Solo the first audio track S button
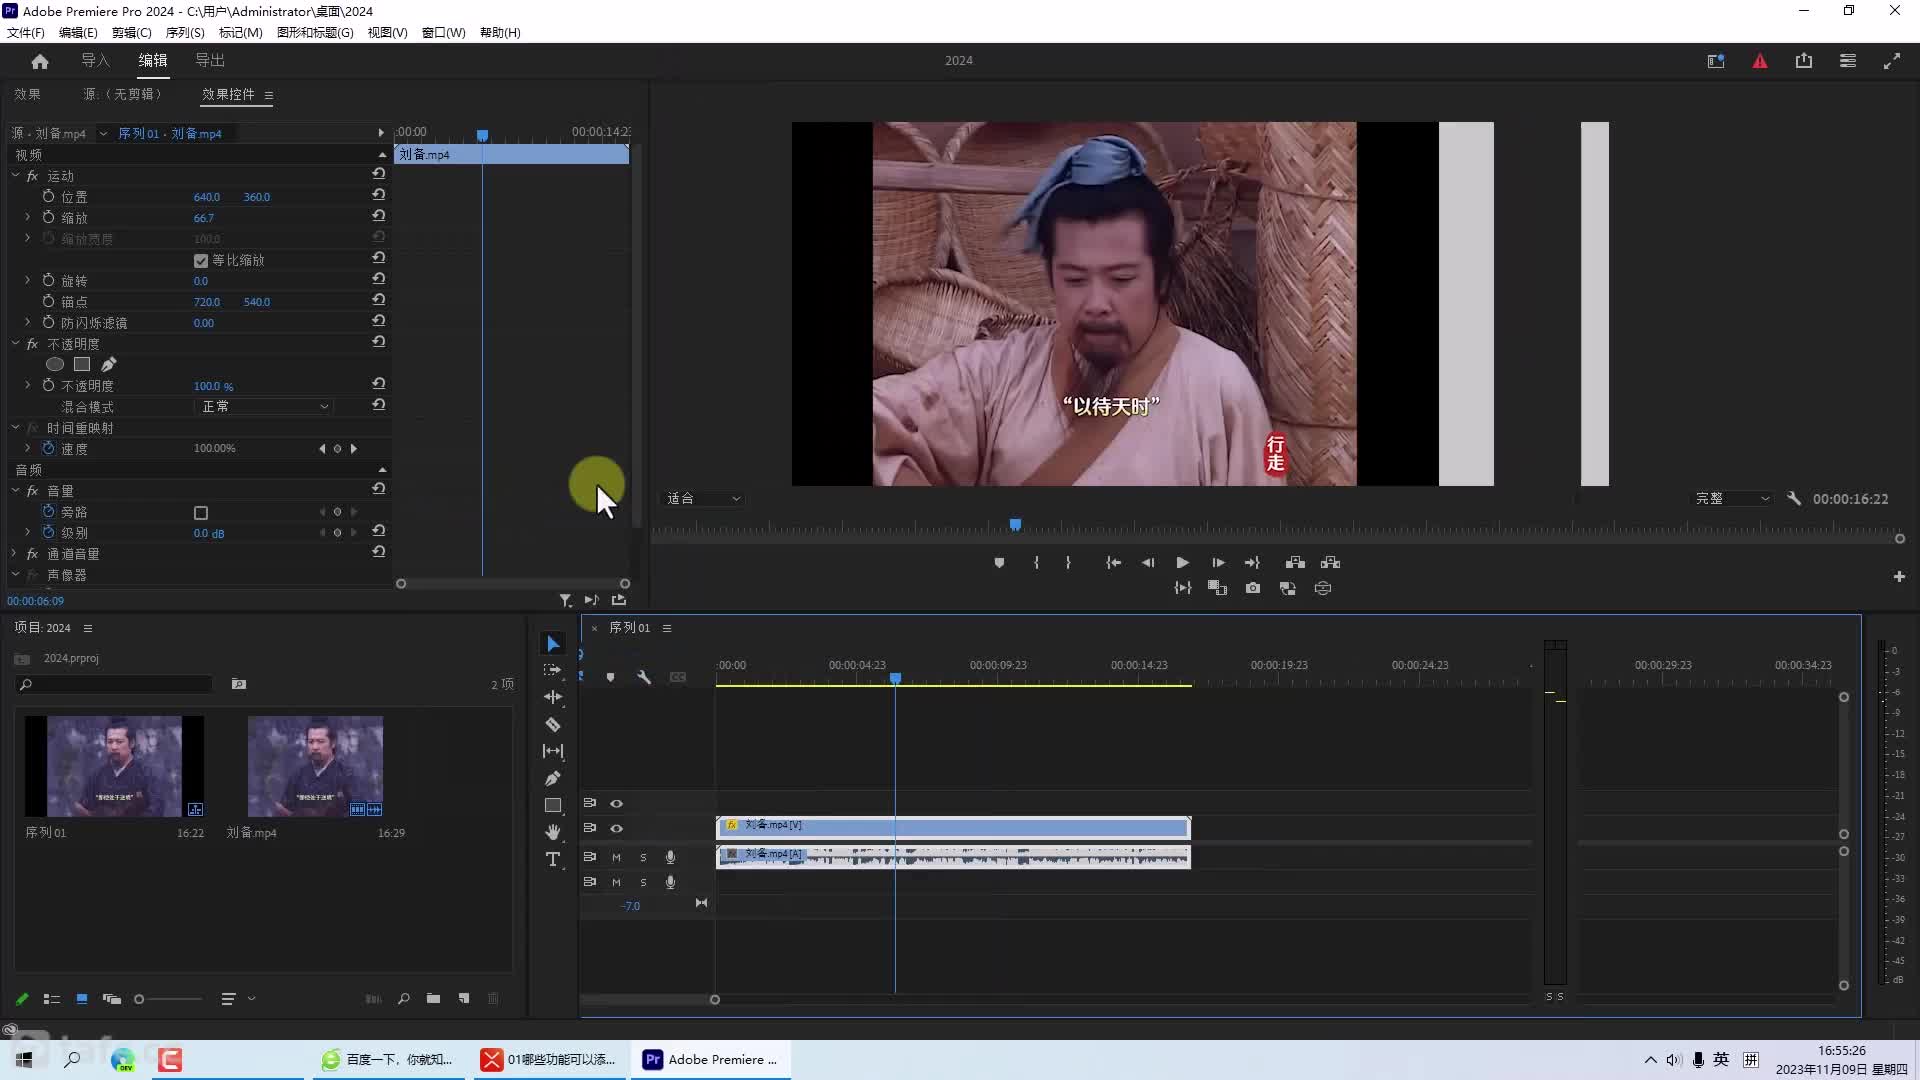The height and width of the screenshot is (1080, 1920). click(643, 858)
